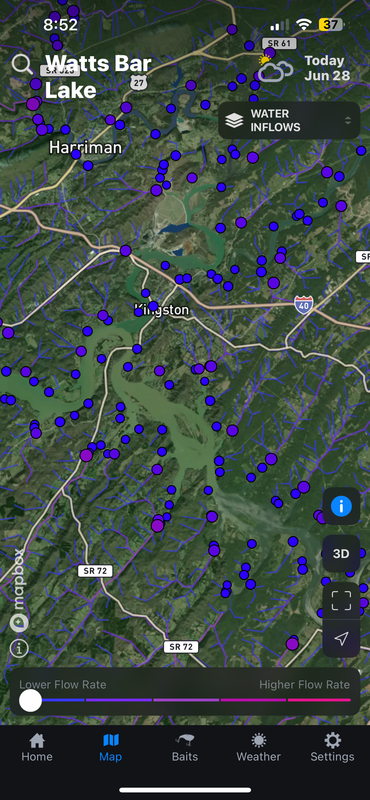Open the Settings tab
370x800 pixels.
(x=332, y=747)
